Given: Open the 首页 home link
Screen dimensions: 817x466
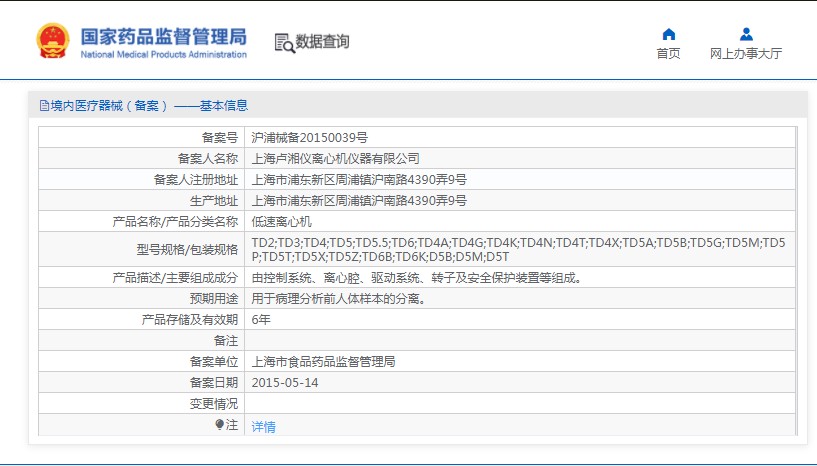Looking at the screenshot, I should tap(669, 53).
